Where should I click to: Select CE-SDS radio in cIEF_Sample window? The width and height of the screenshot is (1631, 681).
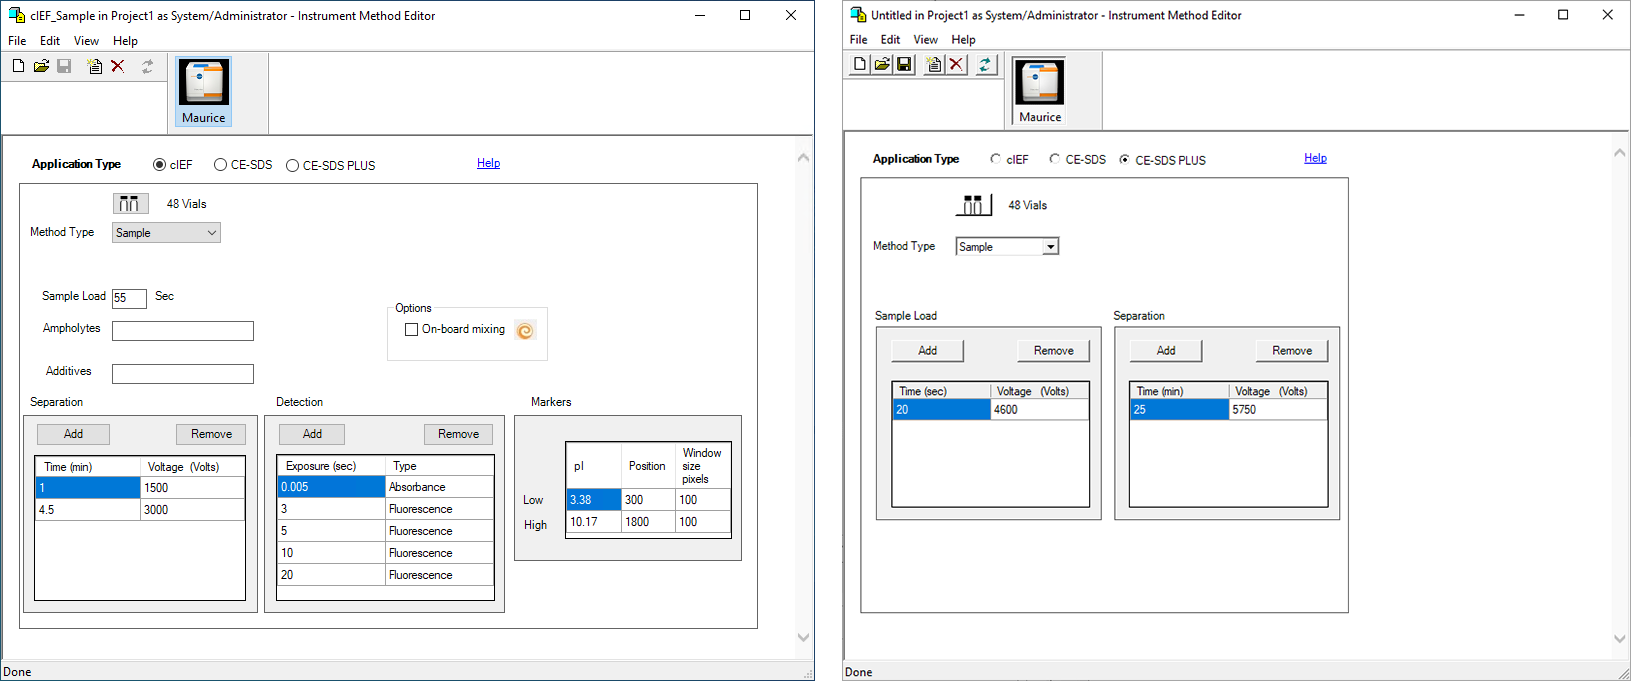220,165
